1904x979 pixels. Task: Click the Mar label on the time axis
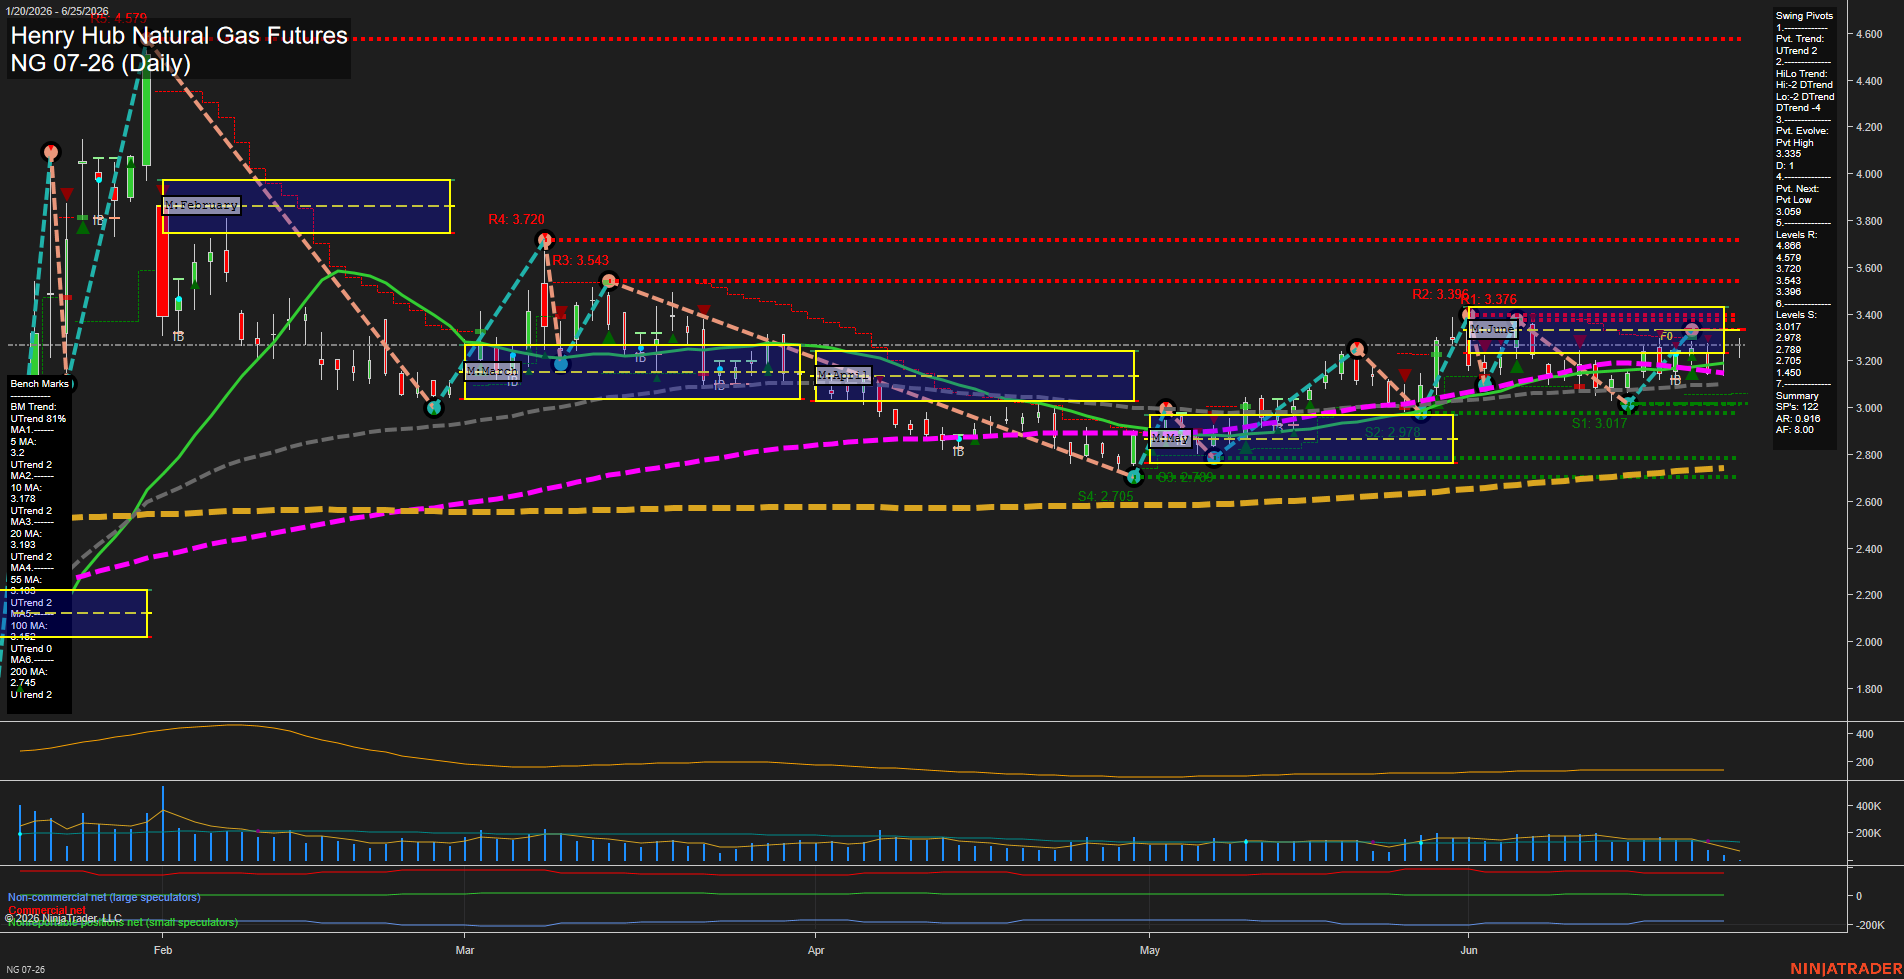point(465,950)
